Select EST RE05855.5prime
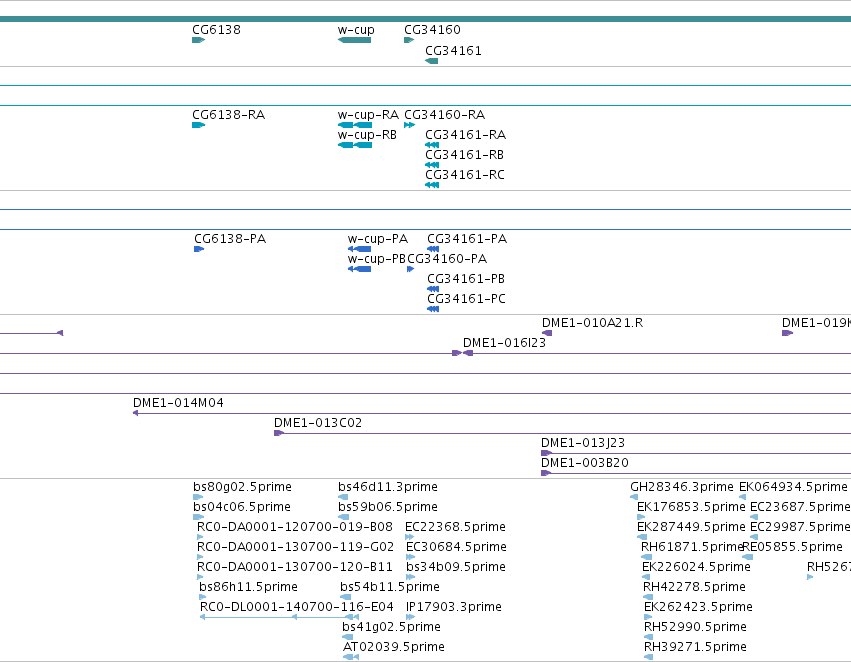 792,547
